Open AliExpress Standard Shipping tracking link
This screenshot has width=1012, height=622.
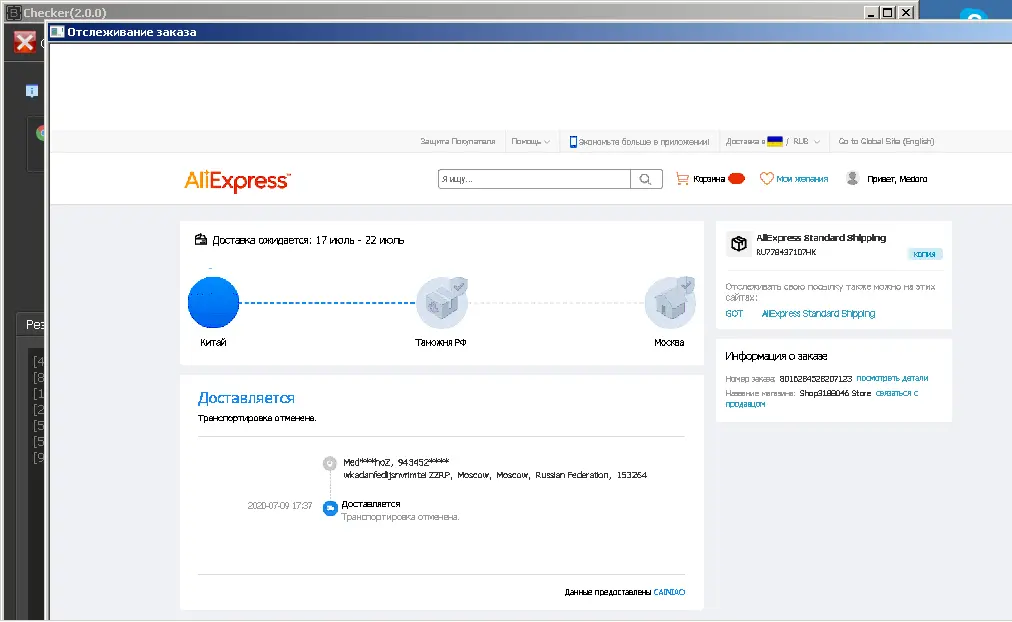point(818,314)
